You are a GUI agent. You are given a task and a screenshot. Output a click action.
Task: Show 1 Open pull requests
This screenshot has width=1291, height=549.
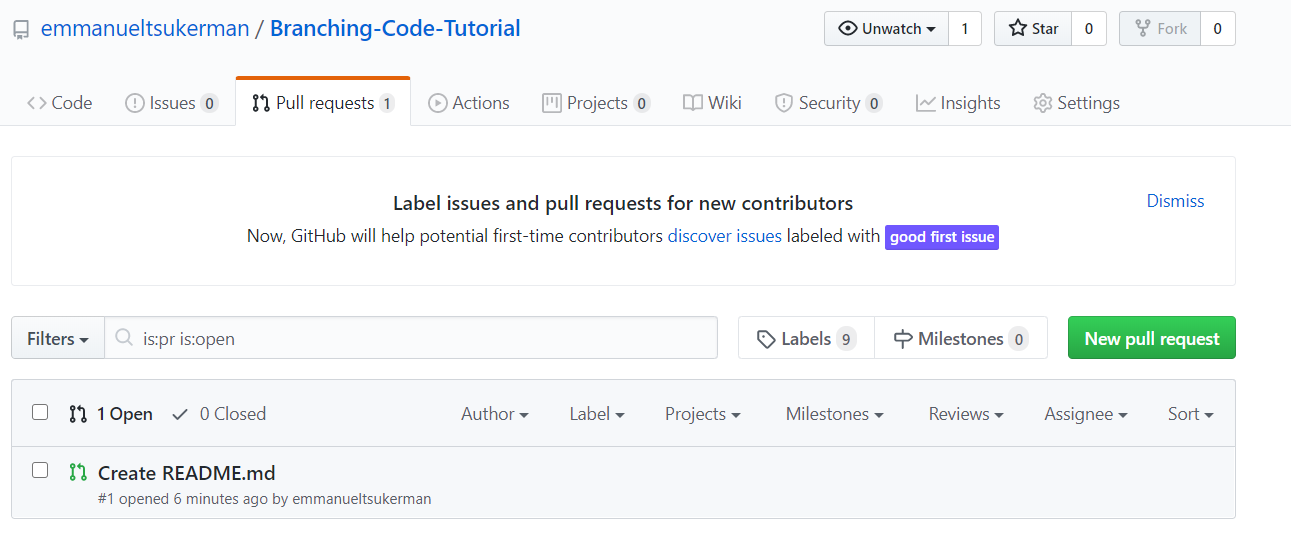111,414
